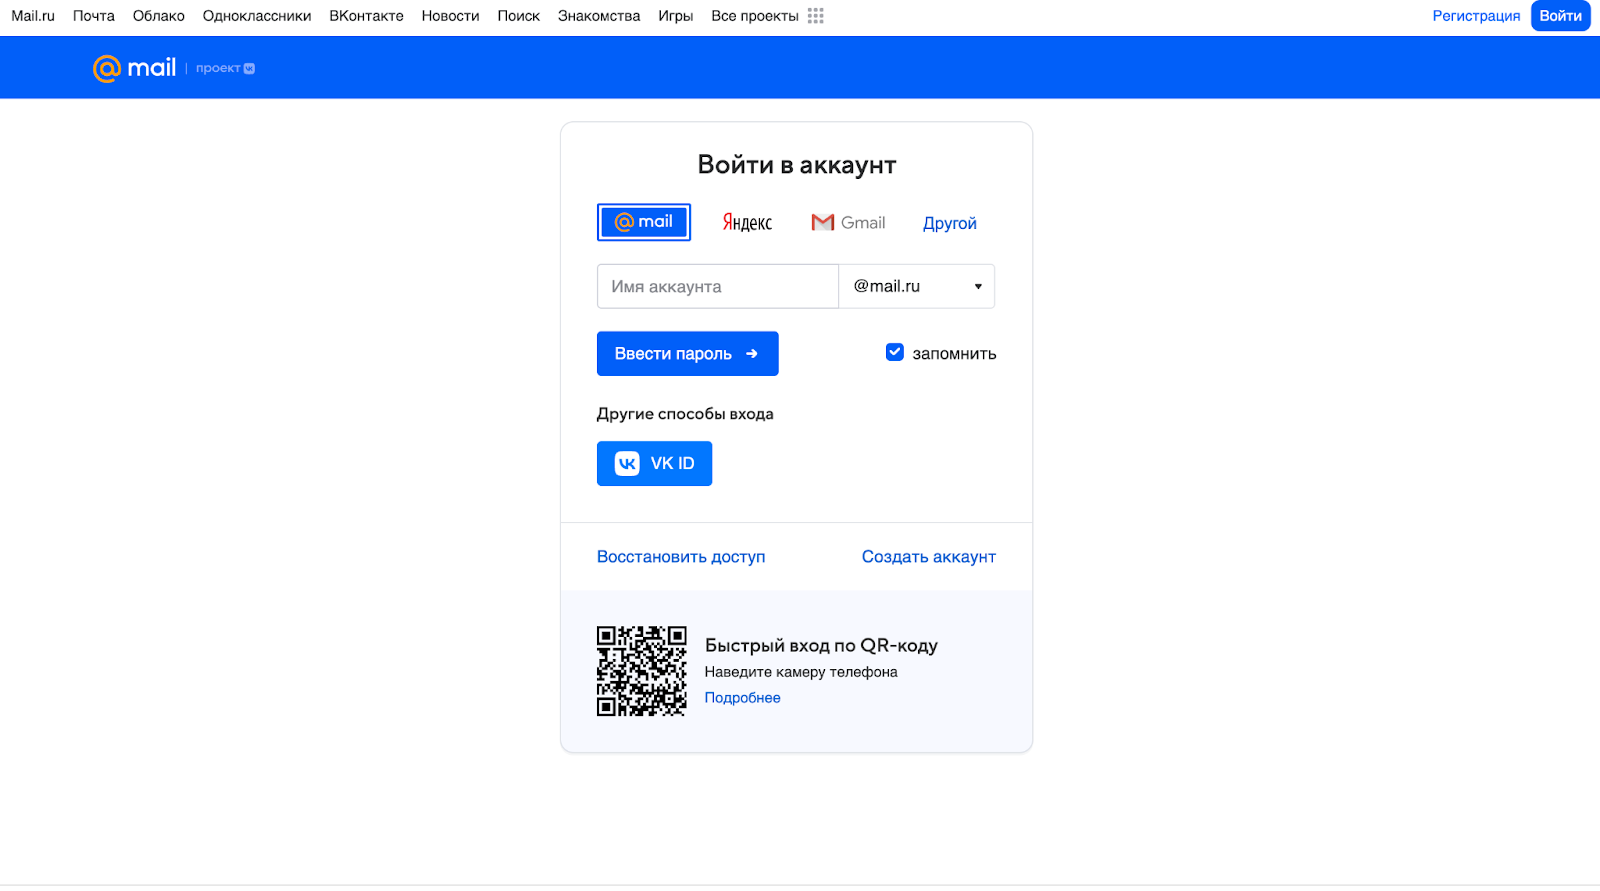Click the 'Ввести пароль' button
This screenshot has width=1600, height=891.
pos(688,354)
